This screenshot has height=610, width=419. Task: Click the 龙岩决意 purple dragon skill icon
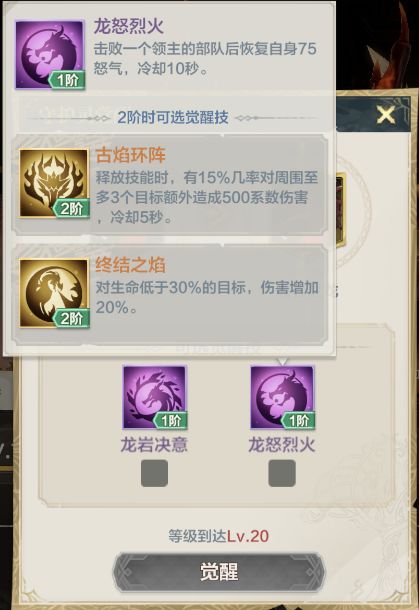tap(155, 397)
